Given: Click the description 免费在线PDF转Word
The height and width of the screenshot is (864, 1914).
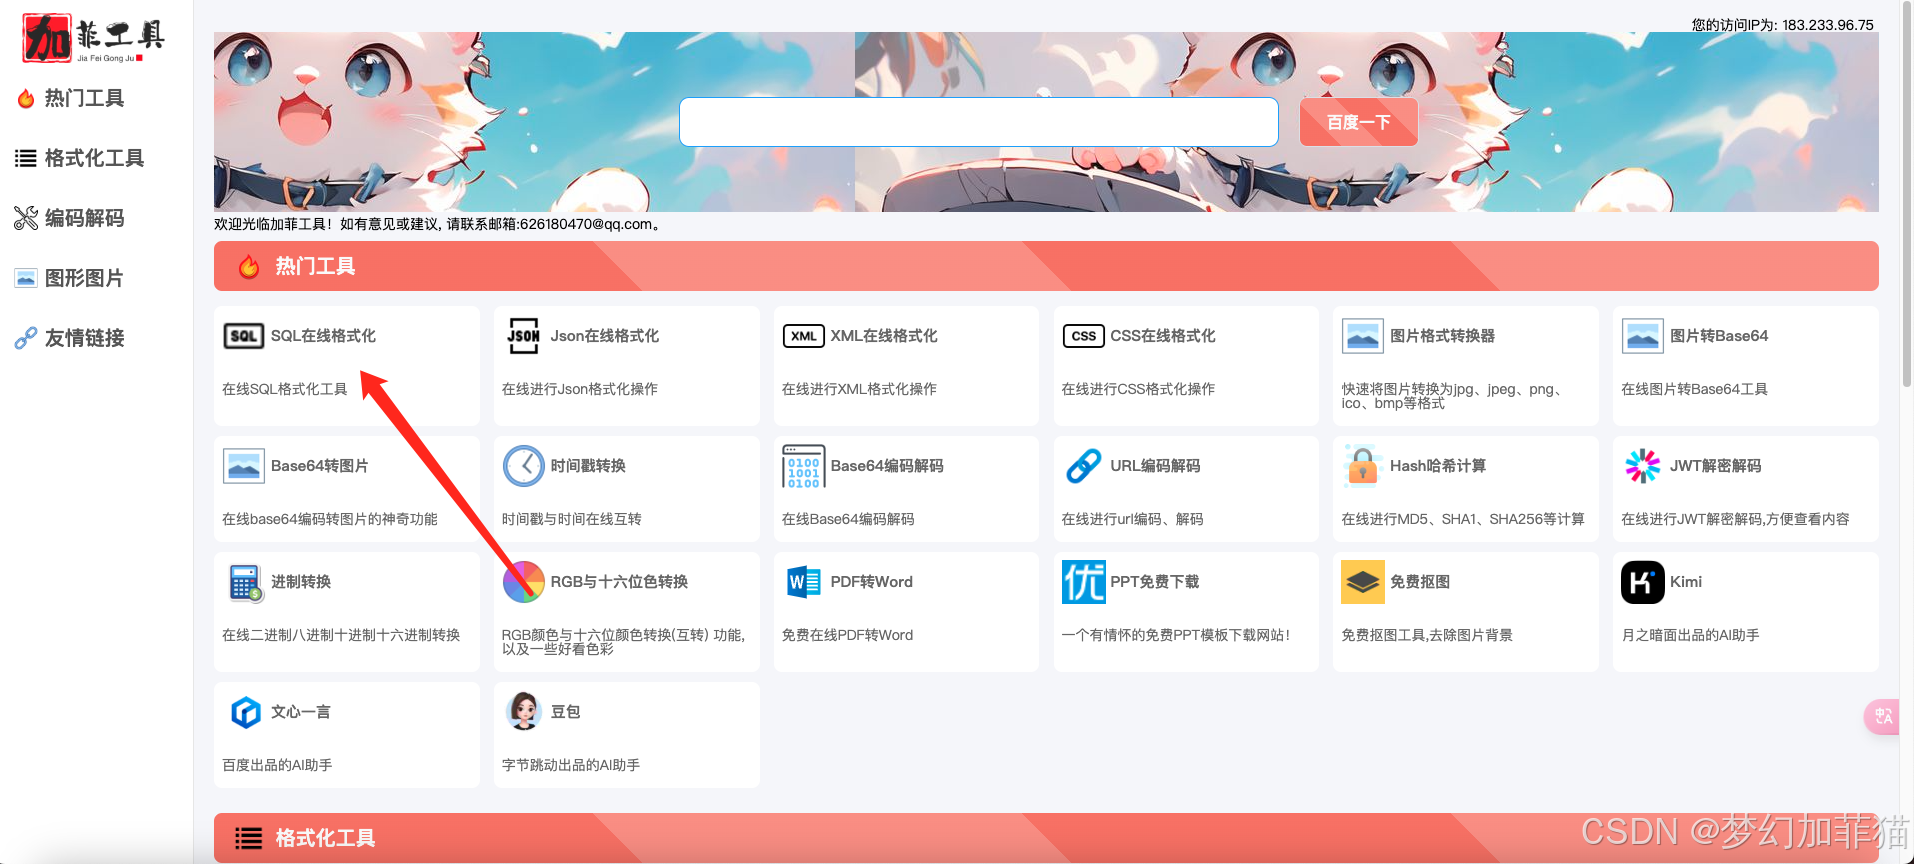Looking at the screenshot, I should click(x=848, y=635).
